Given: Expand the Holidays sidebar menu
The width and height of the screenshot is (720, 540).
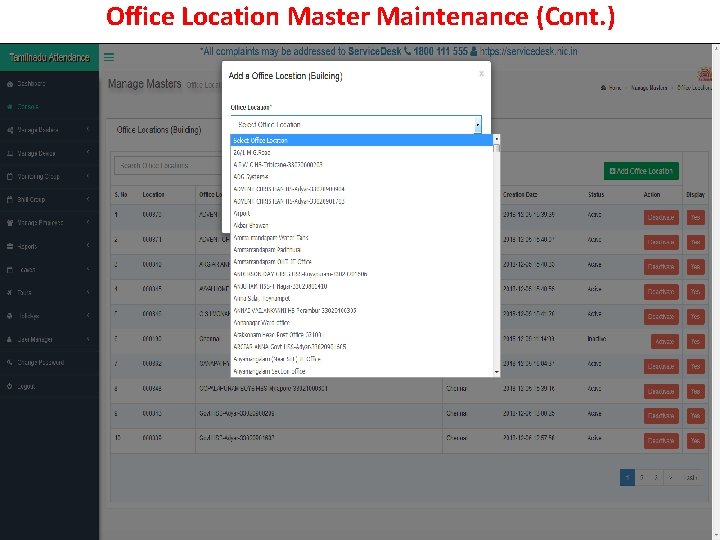Looking at the screenshot, I should 49,316.
